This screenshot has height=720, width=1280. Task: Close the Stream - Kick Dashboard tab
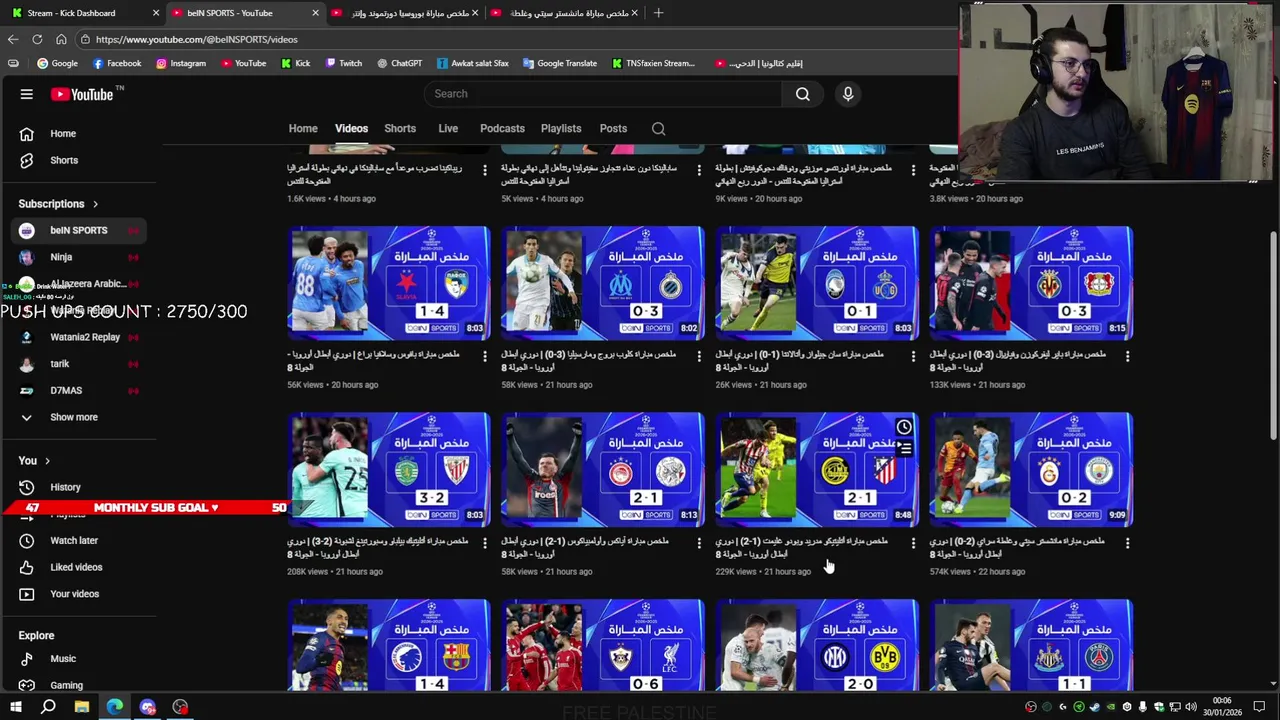pos(155,13)
